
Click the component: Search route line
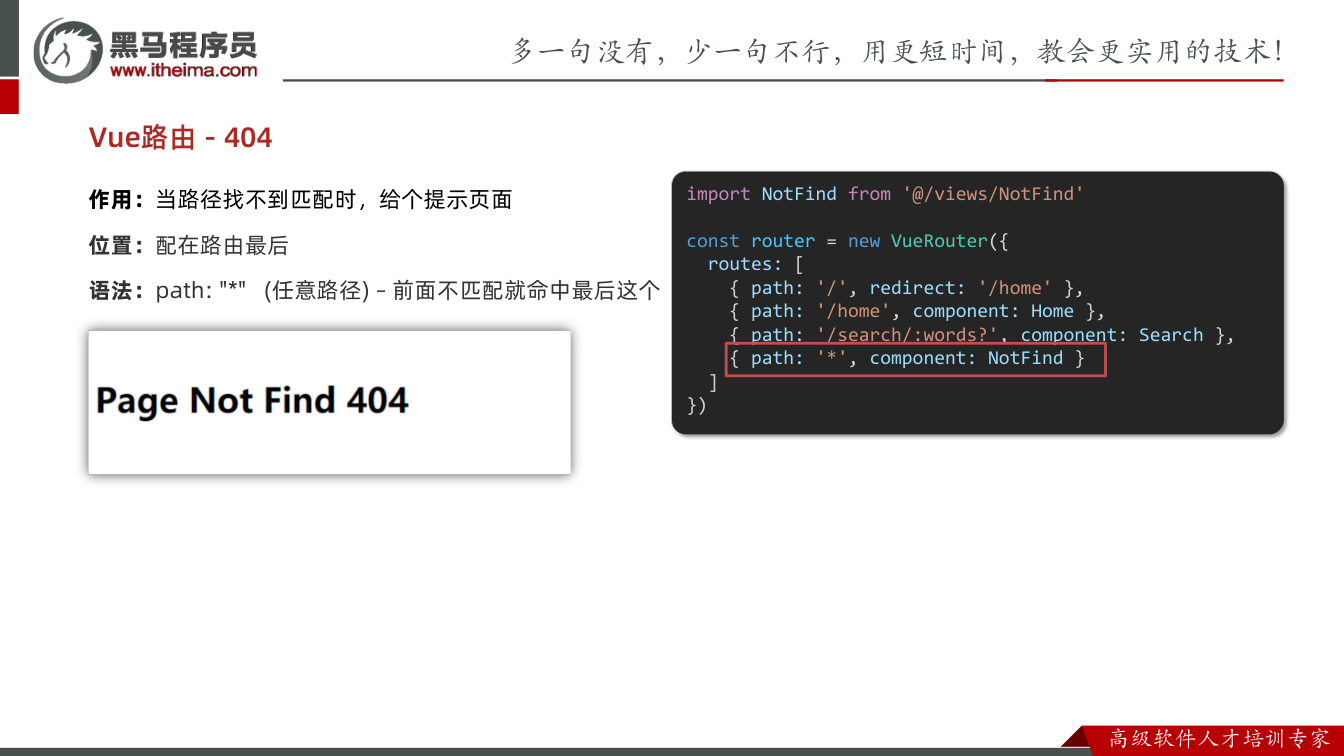coord(982,335)
